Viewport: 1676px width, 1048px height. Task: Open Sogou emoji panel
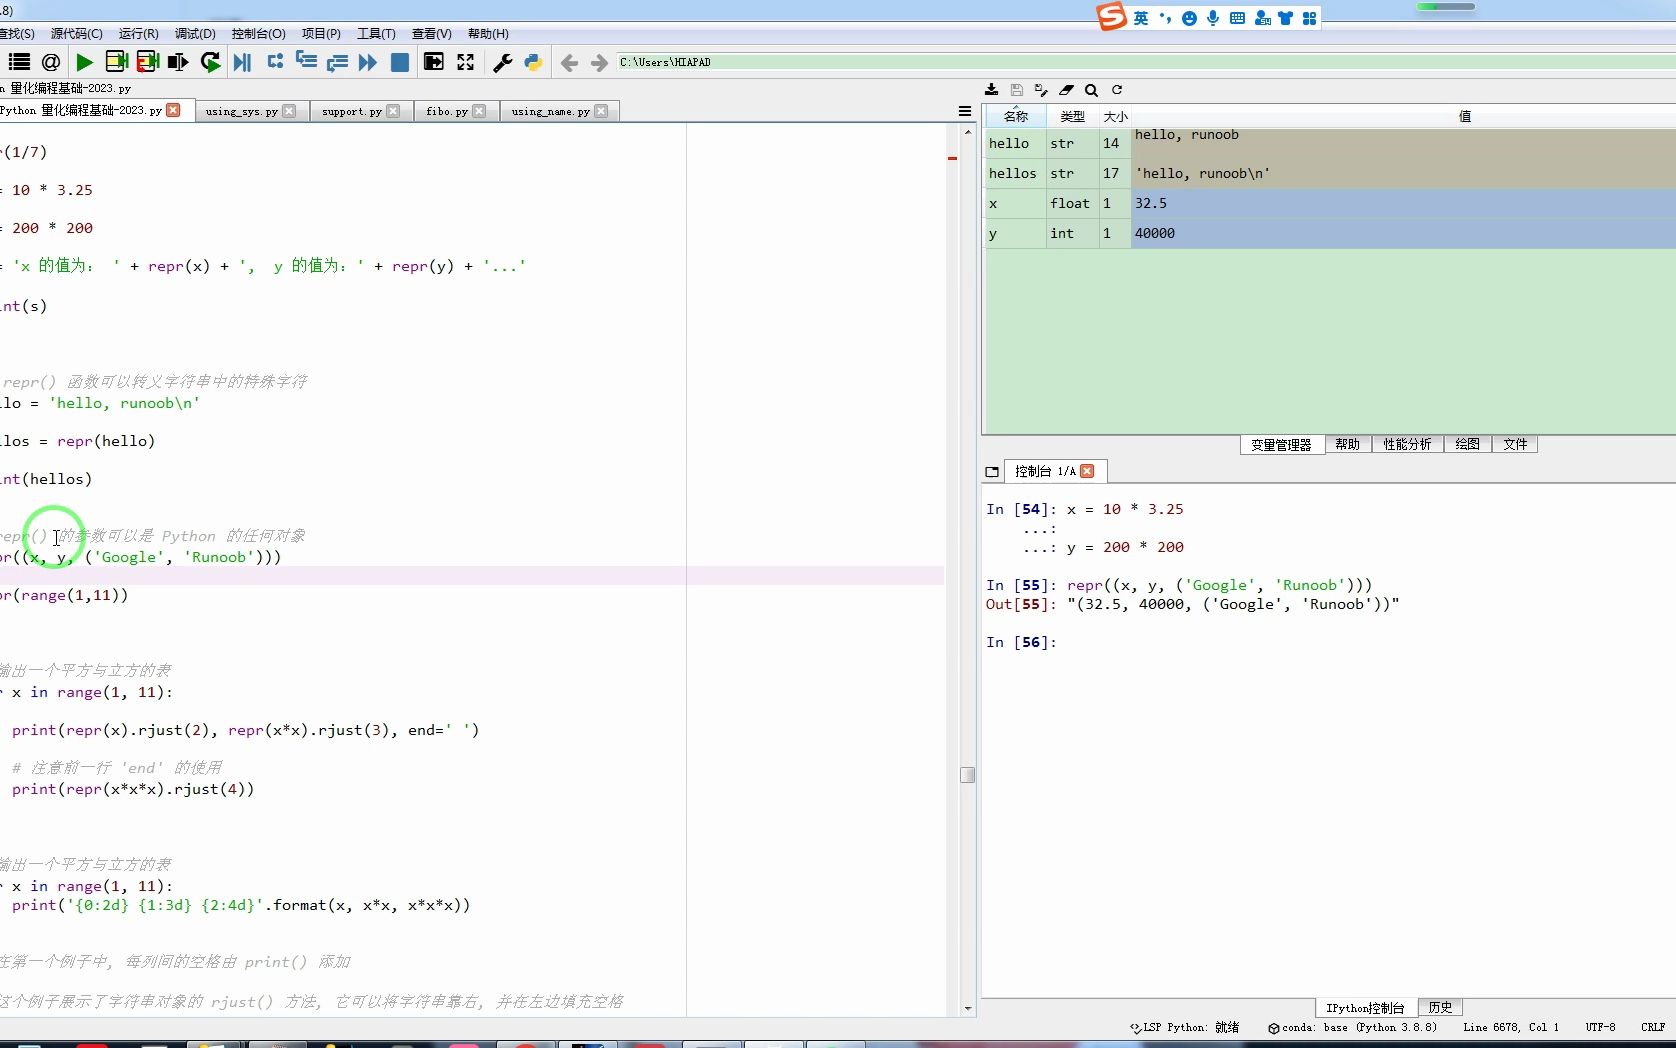coord(1189,18)
